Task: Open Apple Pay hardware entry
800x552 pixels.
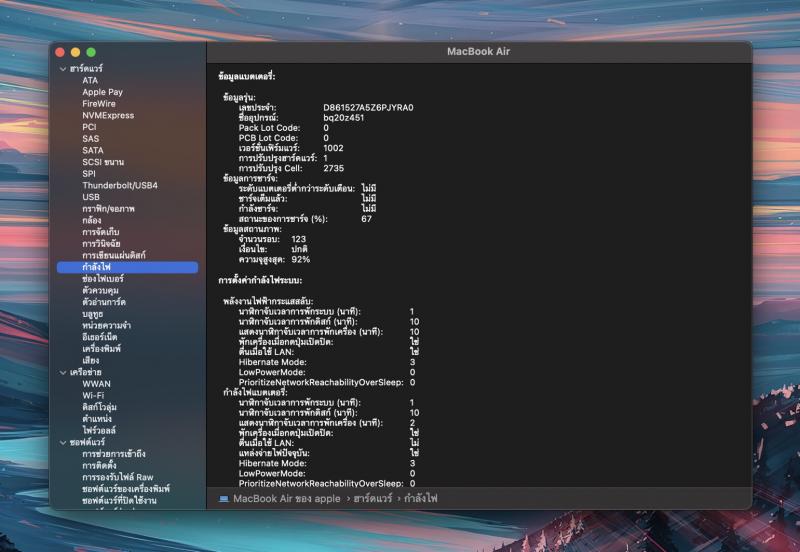Action: click(x=103, y=92)
